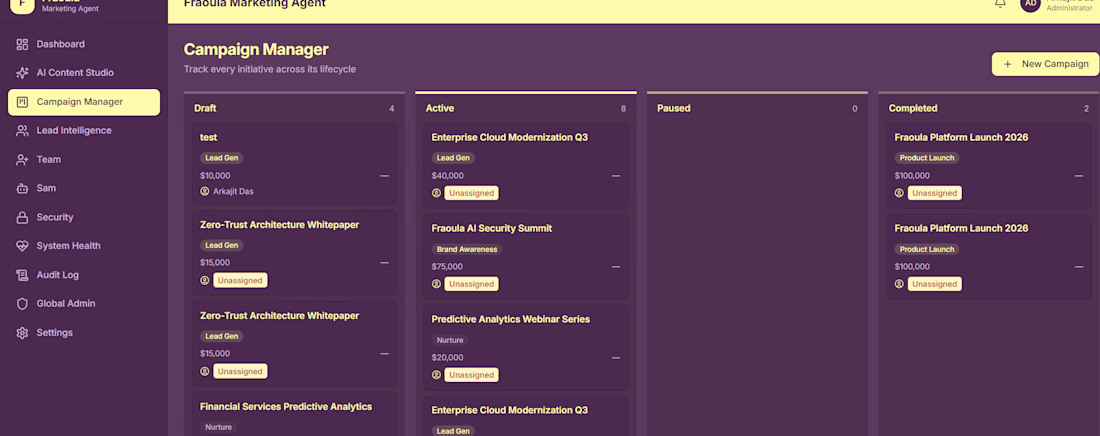
Task: Click the Campaign Manager page heading
Action: pos(256,49)
